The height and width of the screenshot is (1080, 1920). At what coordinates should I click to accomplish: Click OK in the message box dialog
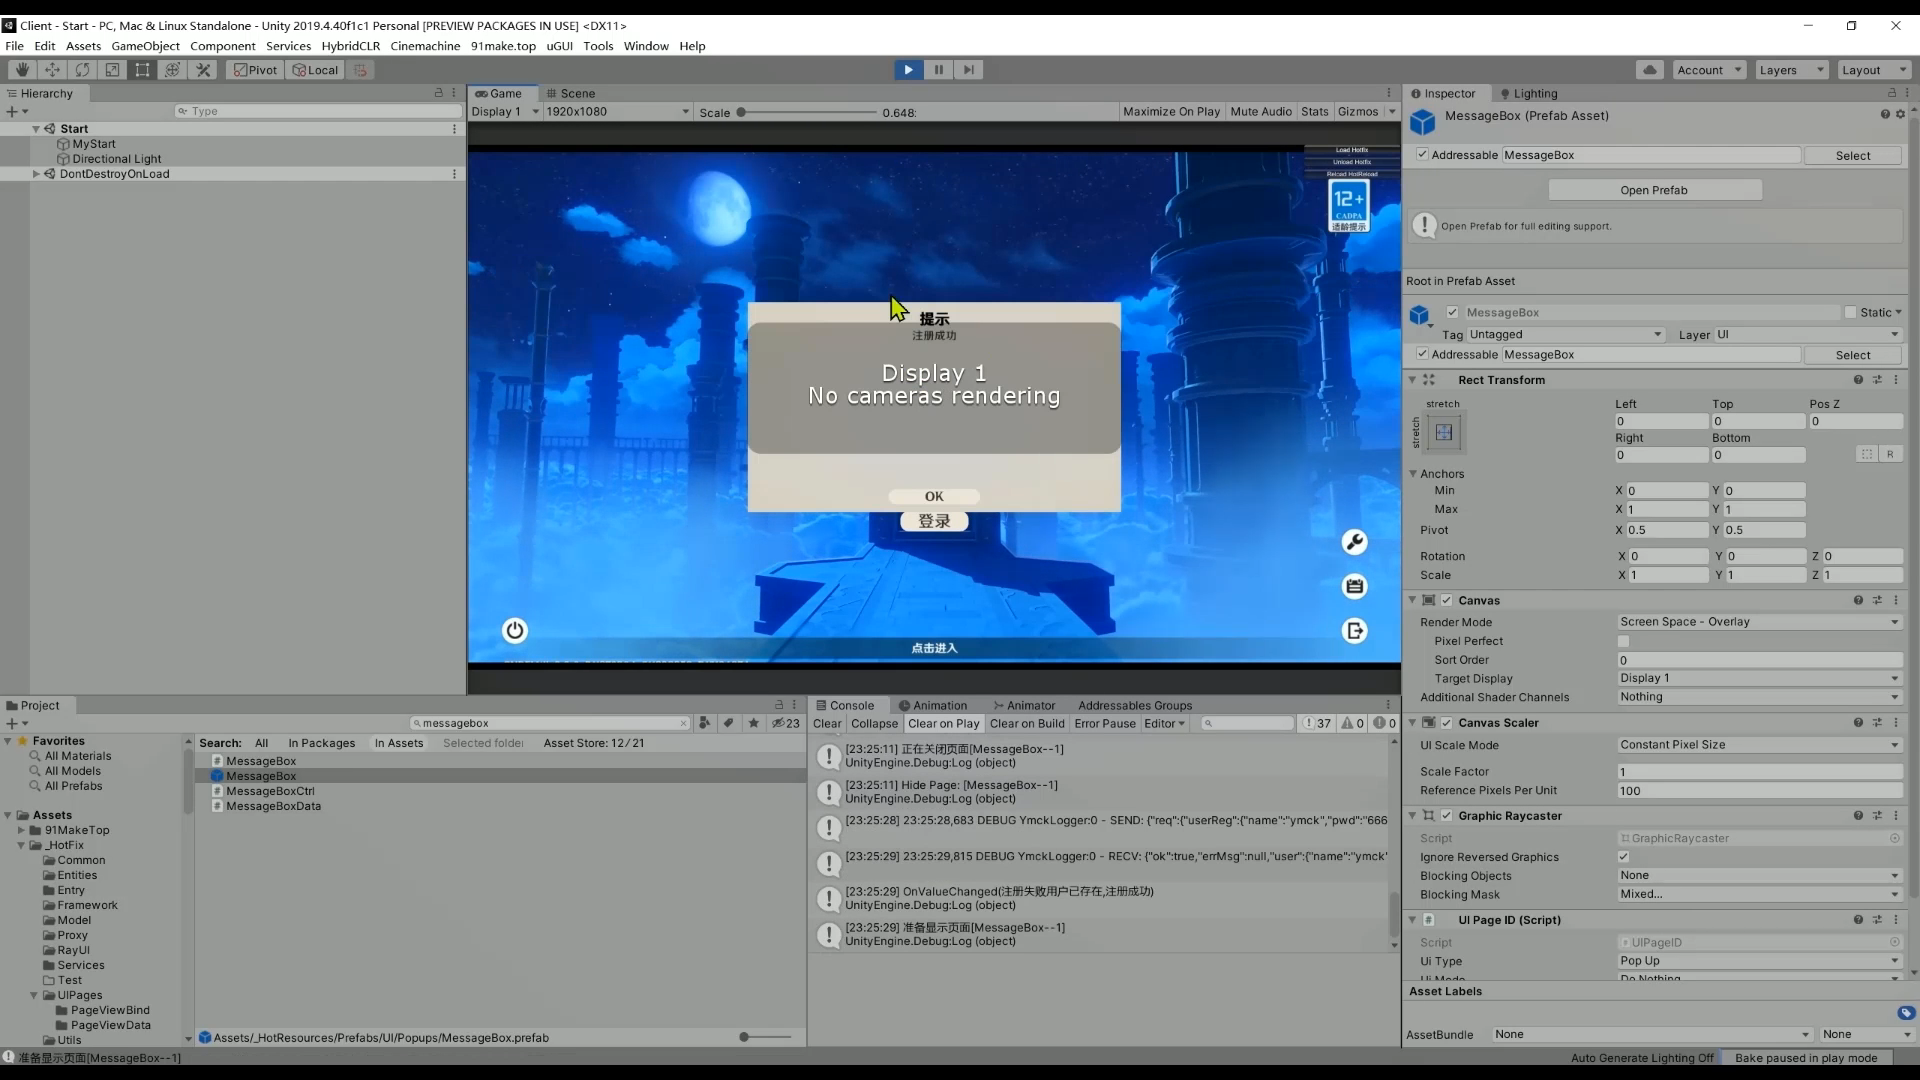click(934, 496)
